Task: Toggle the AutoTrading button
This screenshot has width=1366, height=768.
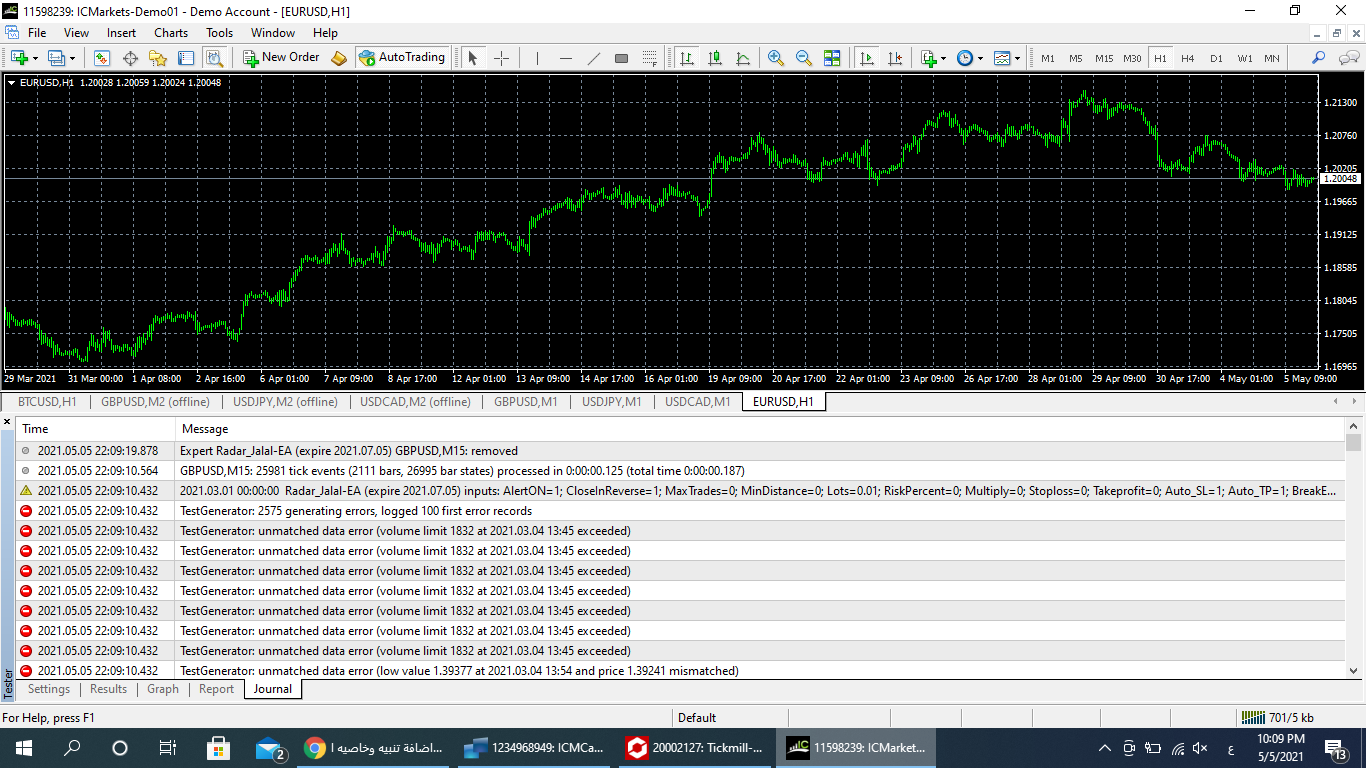Action: click(x=402, y=58)
